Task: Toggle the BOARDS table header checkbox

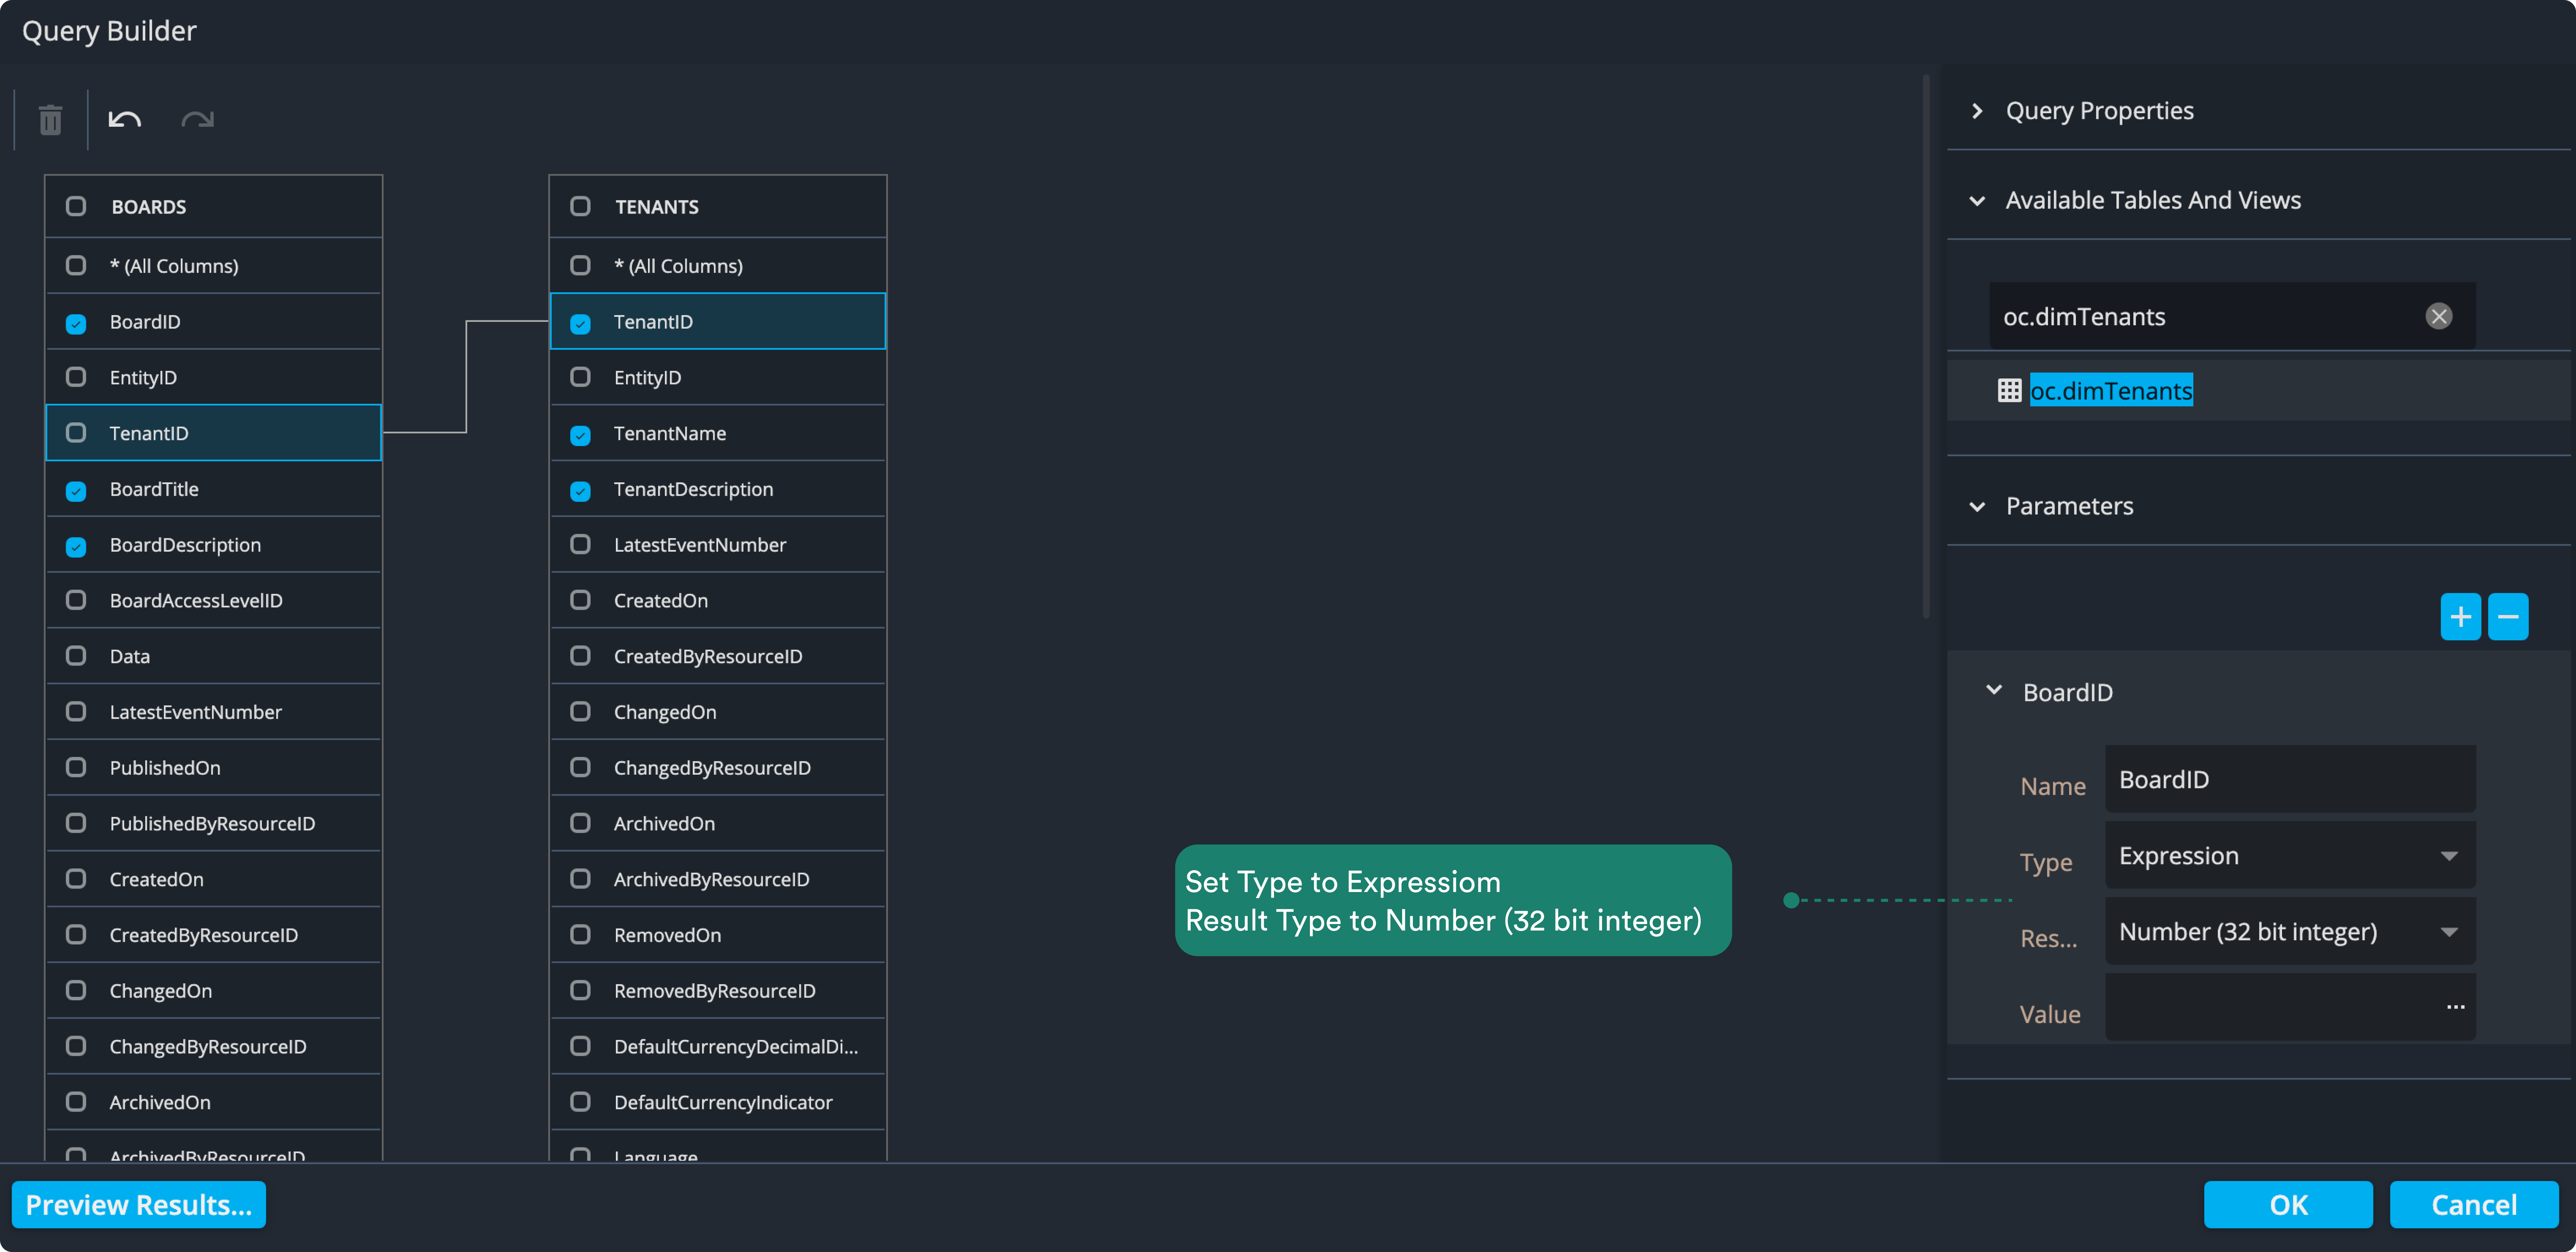Action: pyautogui.click(x=76, y=206)
